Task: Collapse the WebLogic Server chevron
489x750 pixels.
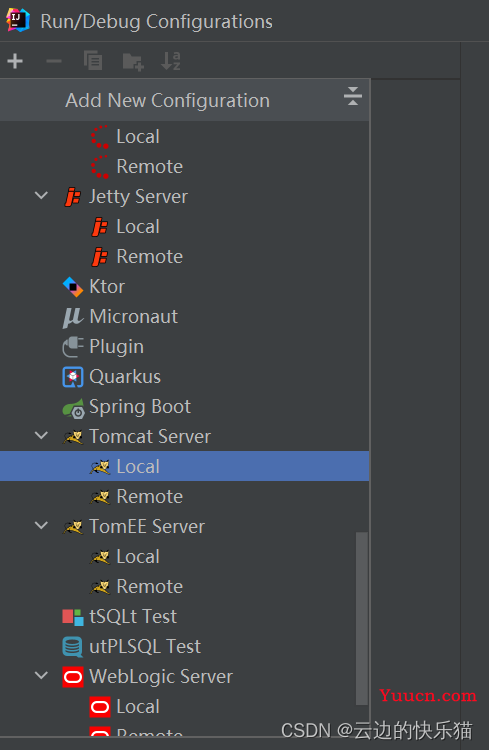Action: [x=42, y=675]
